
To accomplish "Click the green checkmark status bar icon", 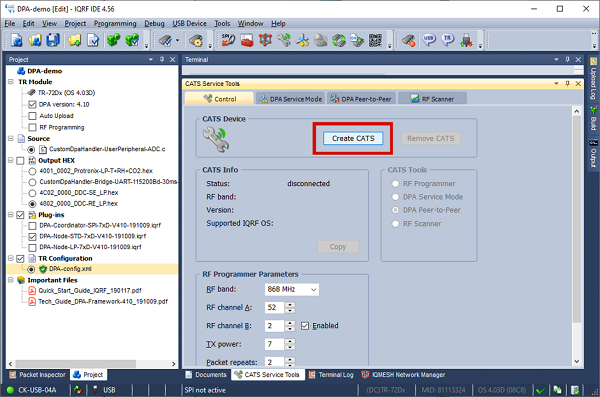I will pos(541,390).
